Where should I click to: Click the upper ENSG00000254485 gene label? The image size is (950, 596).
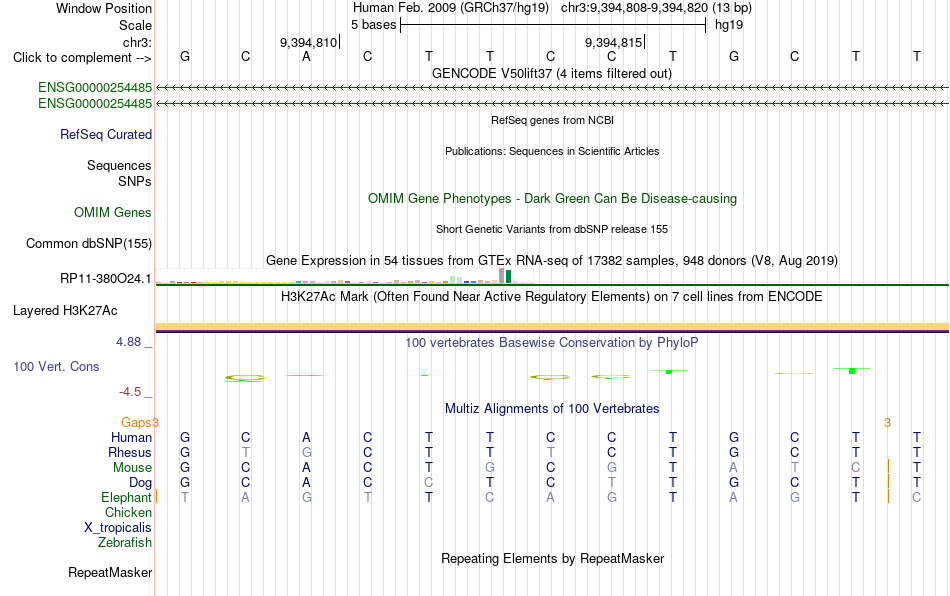pos(95,87)
